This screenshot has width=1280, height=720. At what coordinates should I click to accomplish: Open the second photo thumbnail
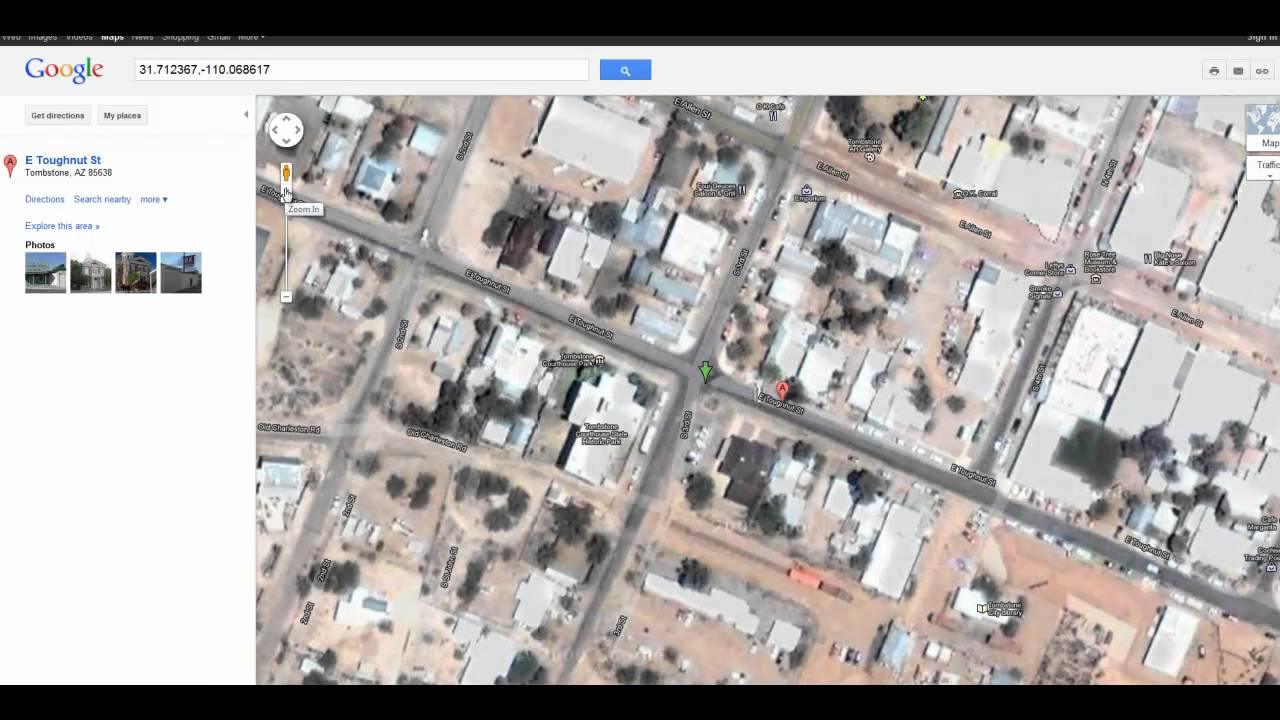[x=91, y=273]
